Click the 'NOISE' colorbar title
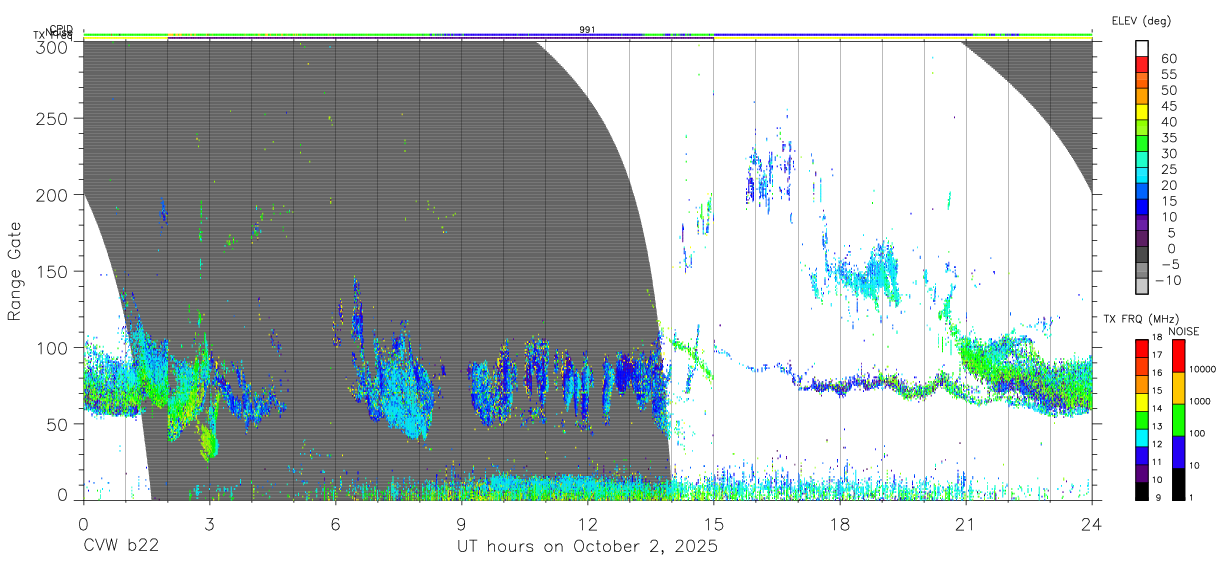 coord(1184,331)
